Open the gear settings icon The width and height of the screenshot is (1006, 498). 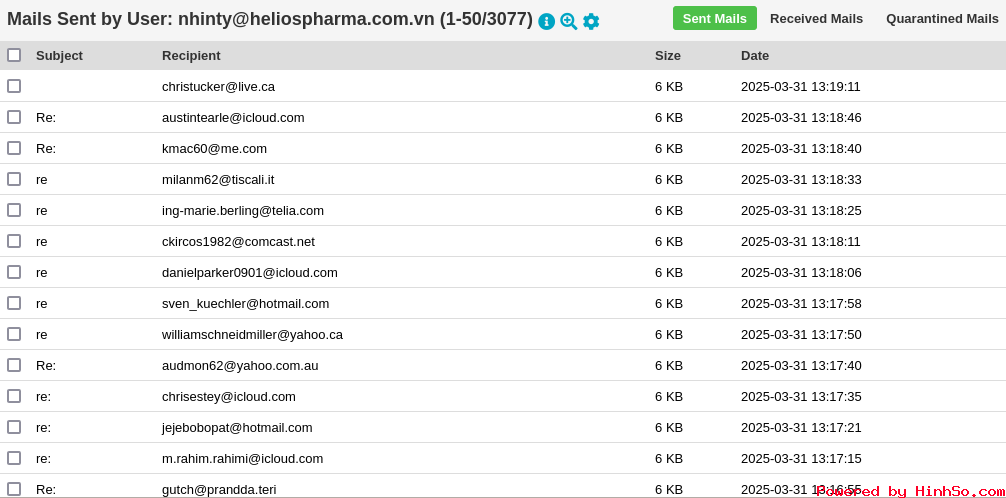click(x=591, y=22)
